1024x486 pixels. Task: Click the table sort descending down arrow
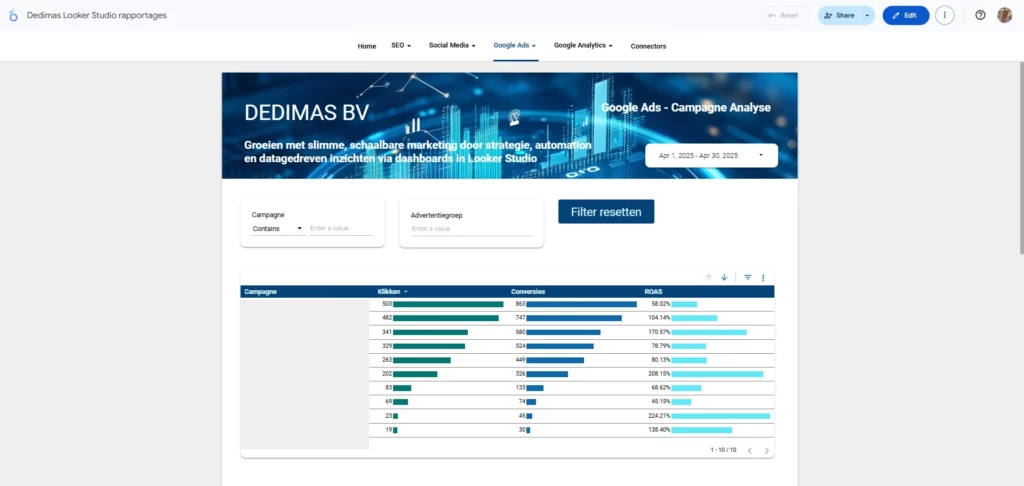click(x=724, y=278)
